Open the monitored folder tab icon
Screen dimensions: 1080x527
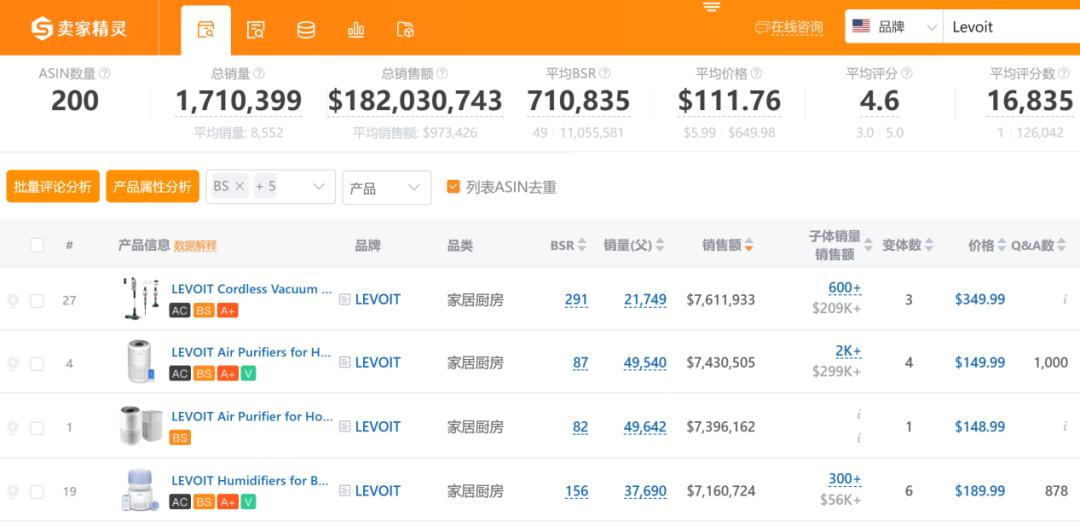click(x=406, y=30)
